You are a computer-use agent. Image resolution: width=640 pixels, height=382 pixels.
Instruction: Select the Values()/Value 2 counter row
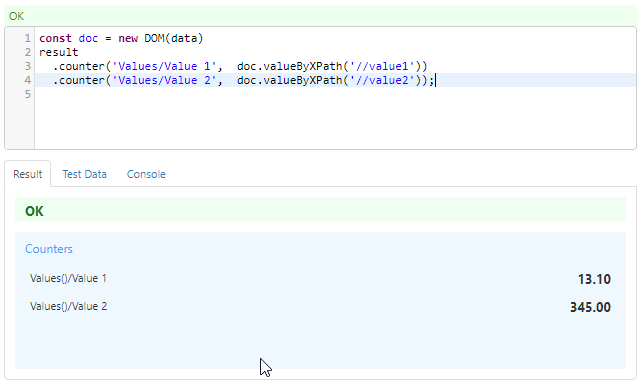pyautogui.click(x=320, y=307)
